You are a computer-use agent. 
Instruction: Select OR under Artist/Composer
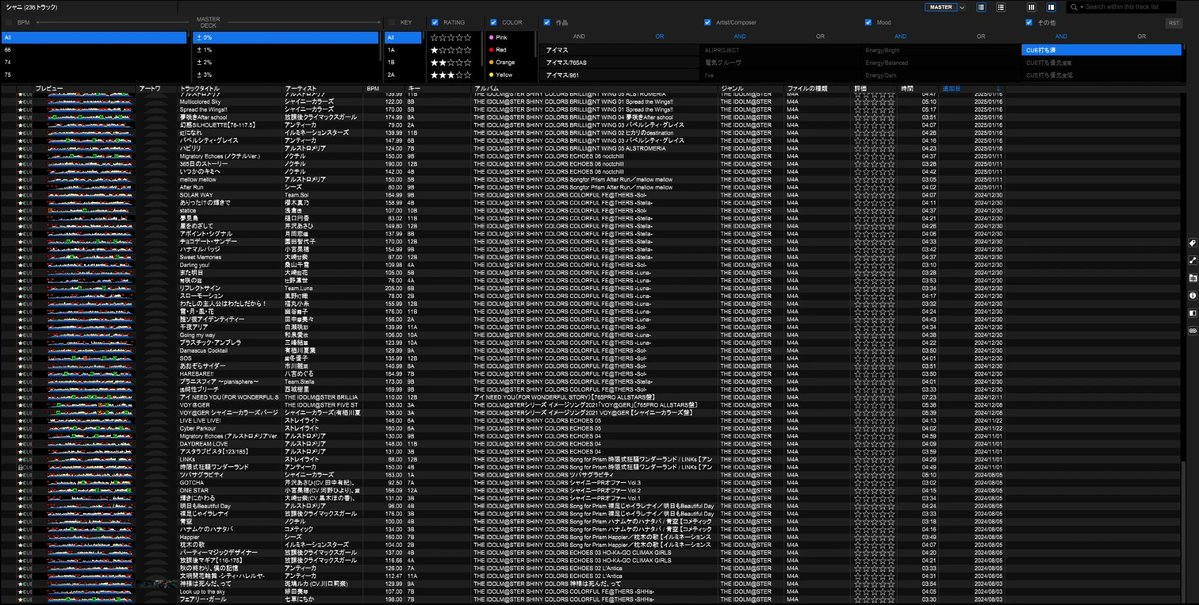[x=820, y=36]
